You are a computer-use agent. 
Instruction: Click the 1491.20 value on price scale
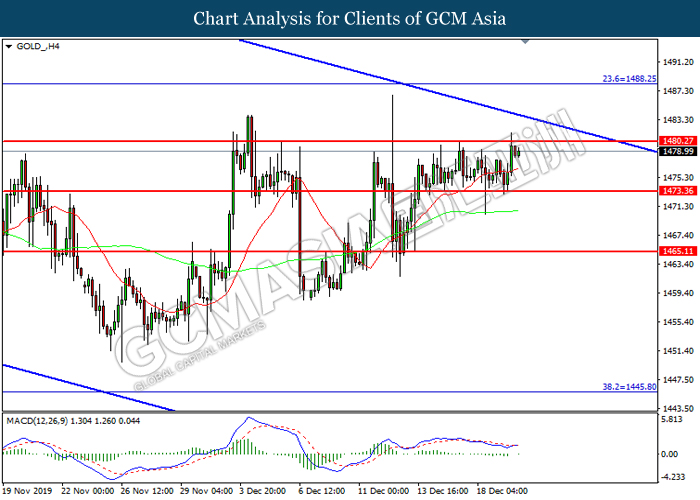point(677,60)
